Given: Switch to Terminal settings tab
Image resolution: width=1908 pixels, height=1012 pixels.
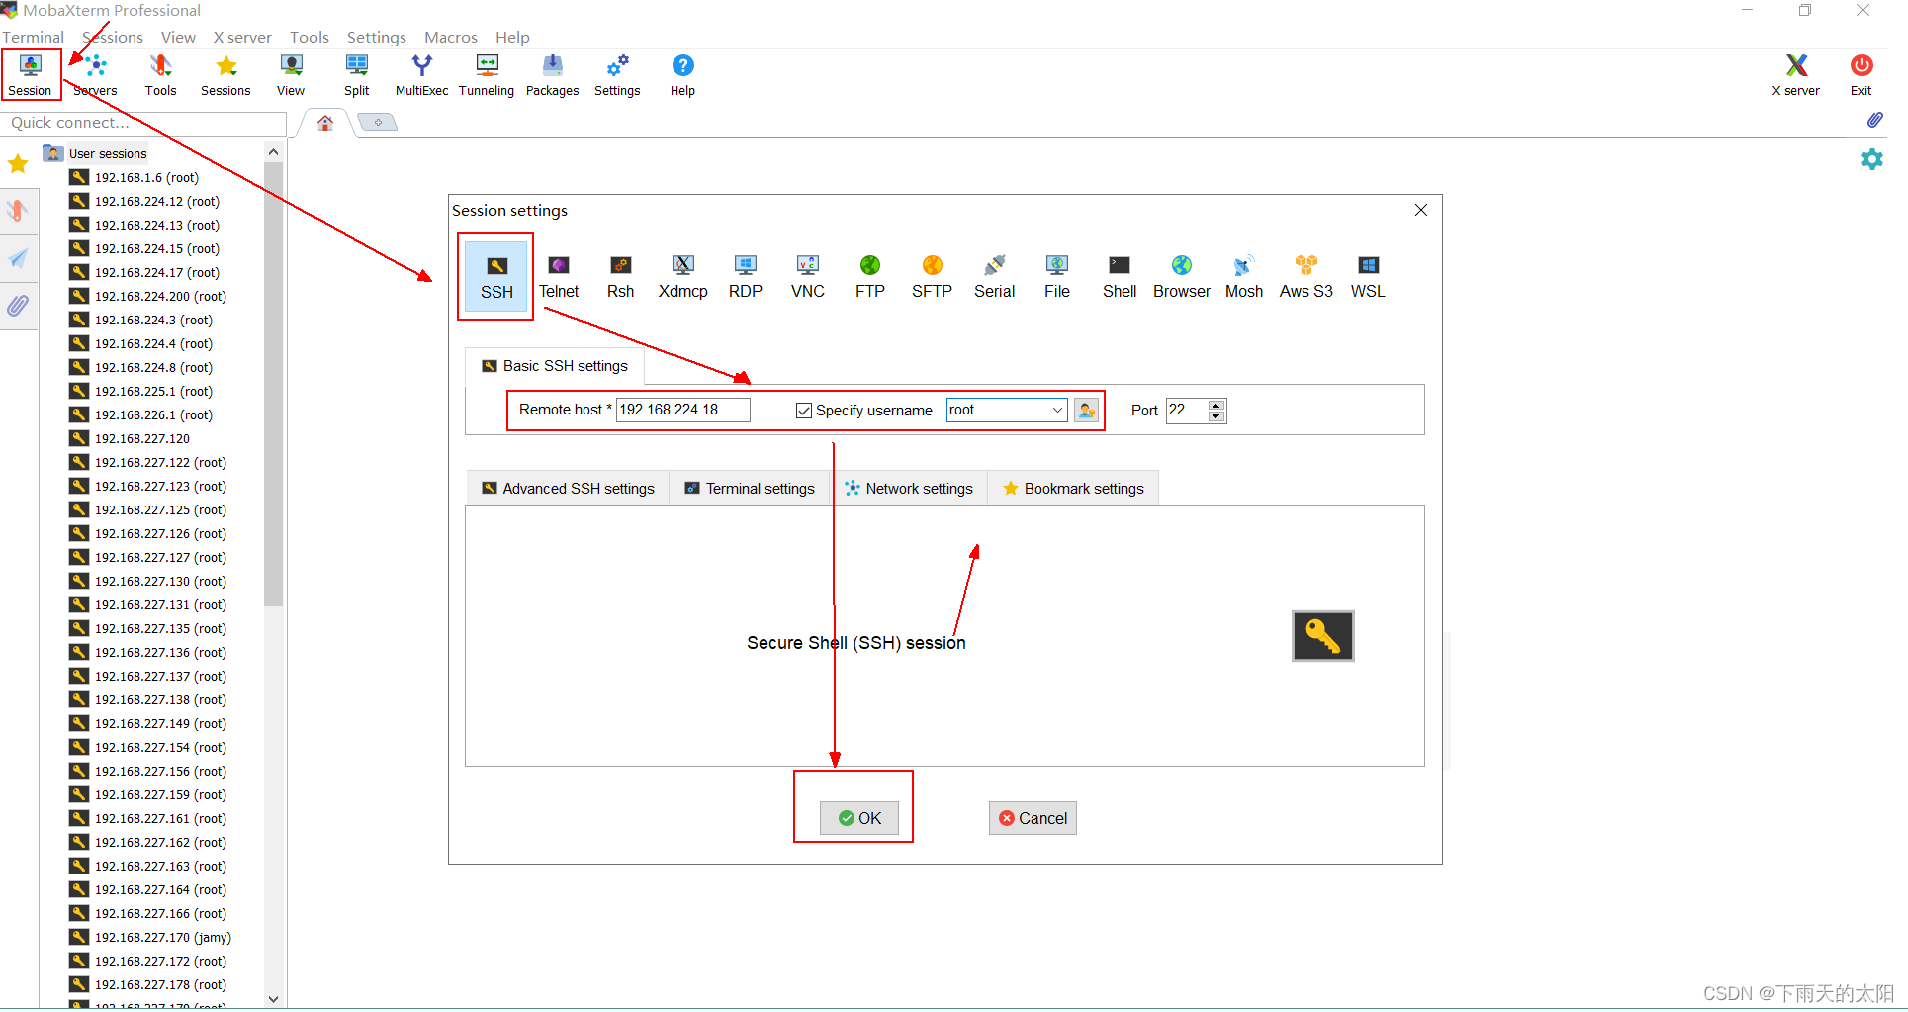Looking at the screenshot, I should tap(750, 488).
